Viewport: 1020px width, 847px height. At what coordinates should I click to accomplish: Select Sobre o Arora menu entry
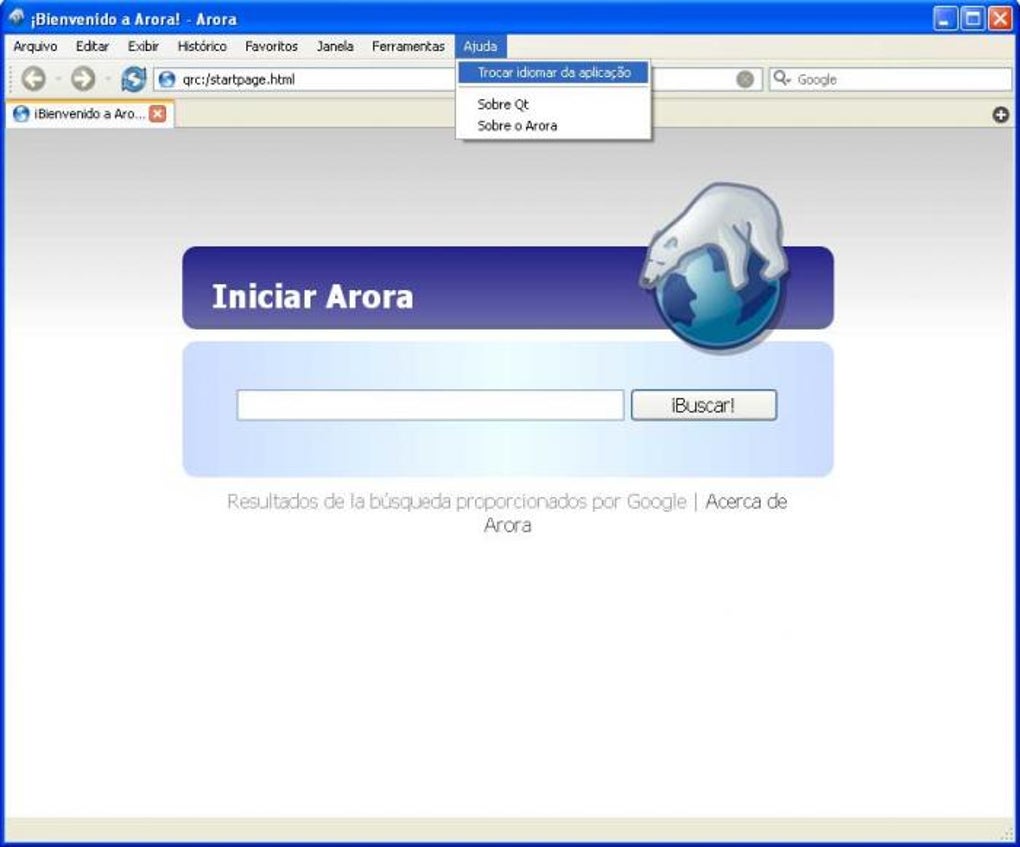coord(554,126)
